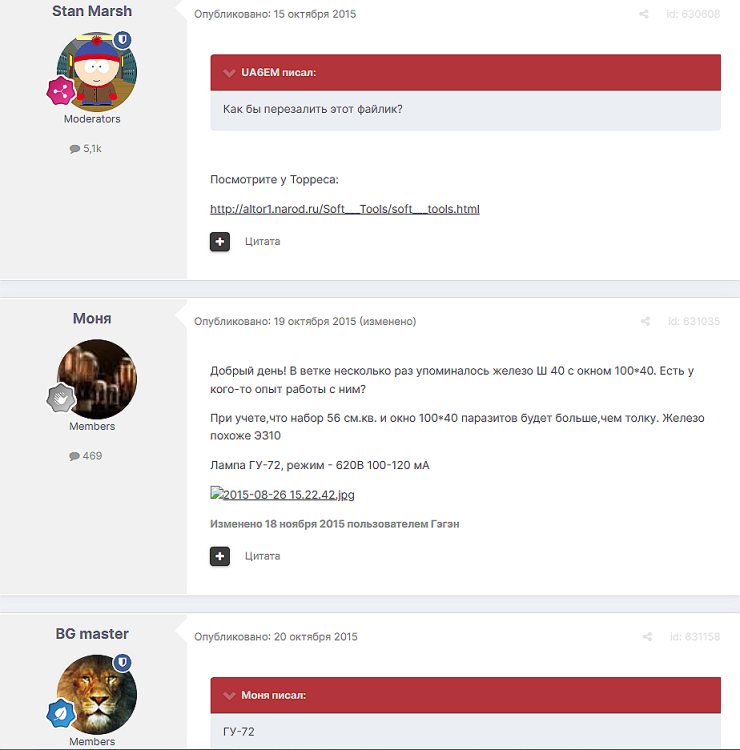This screenshot has width=740, height=750.
Task: Click gray hand rank badge on Моня avatar
Action: point(61,398)
